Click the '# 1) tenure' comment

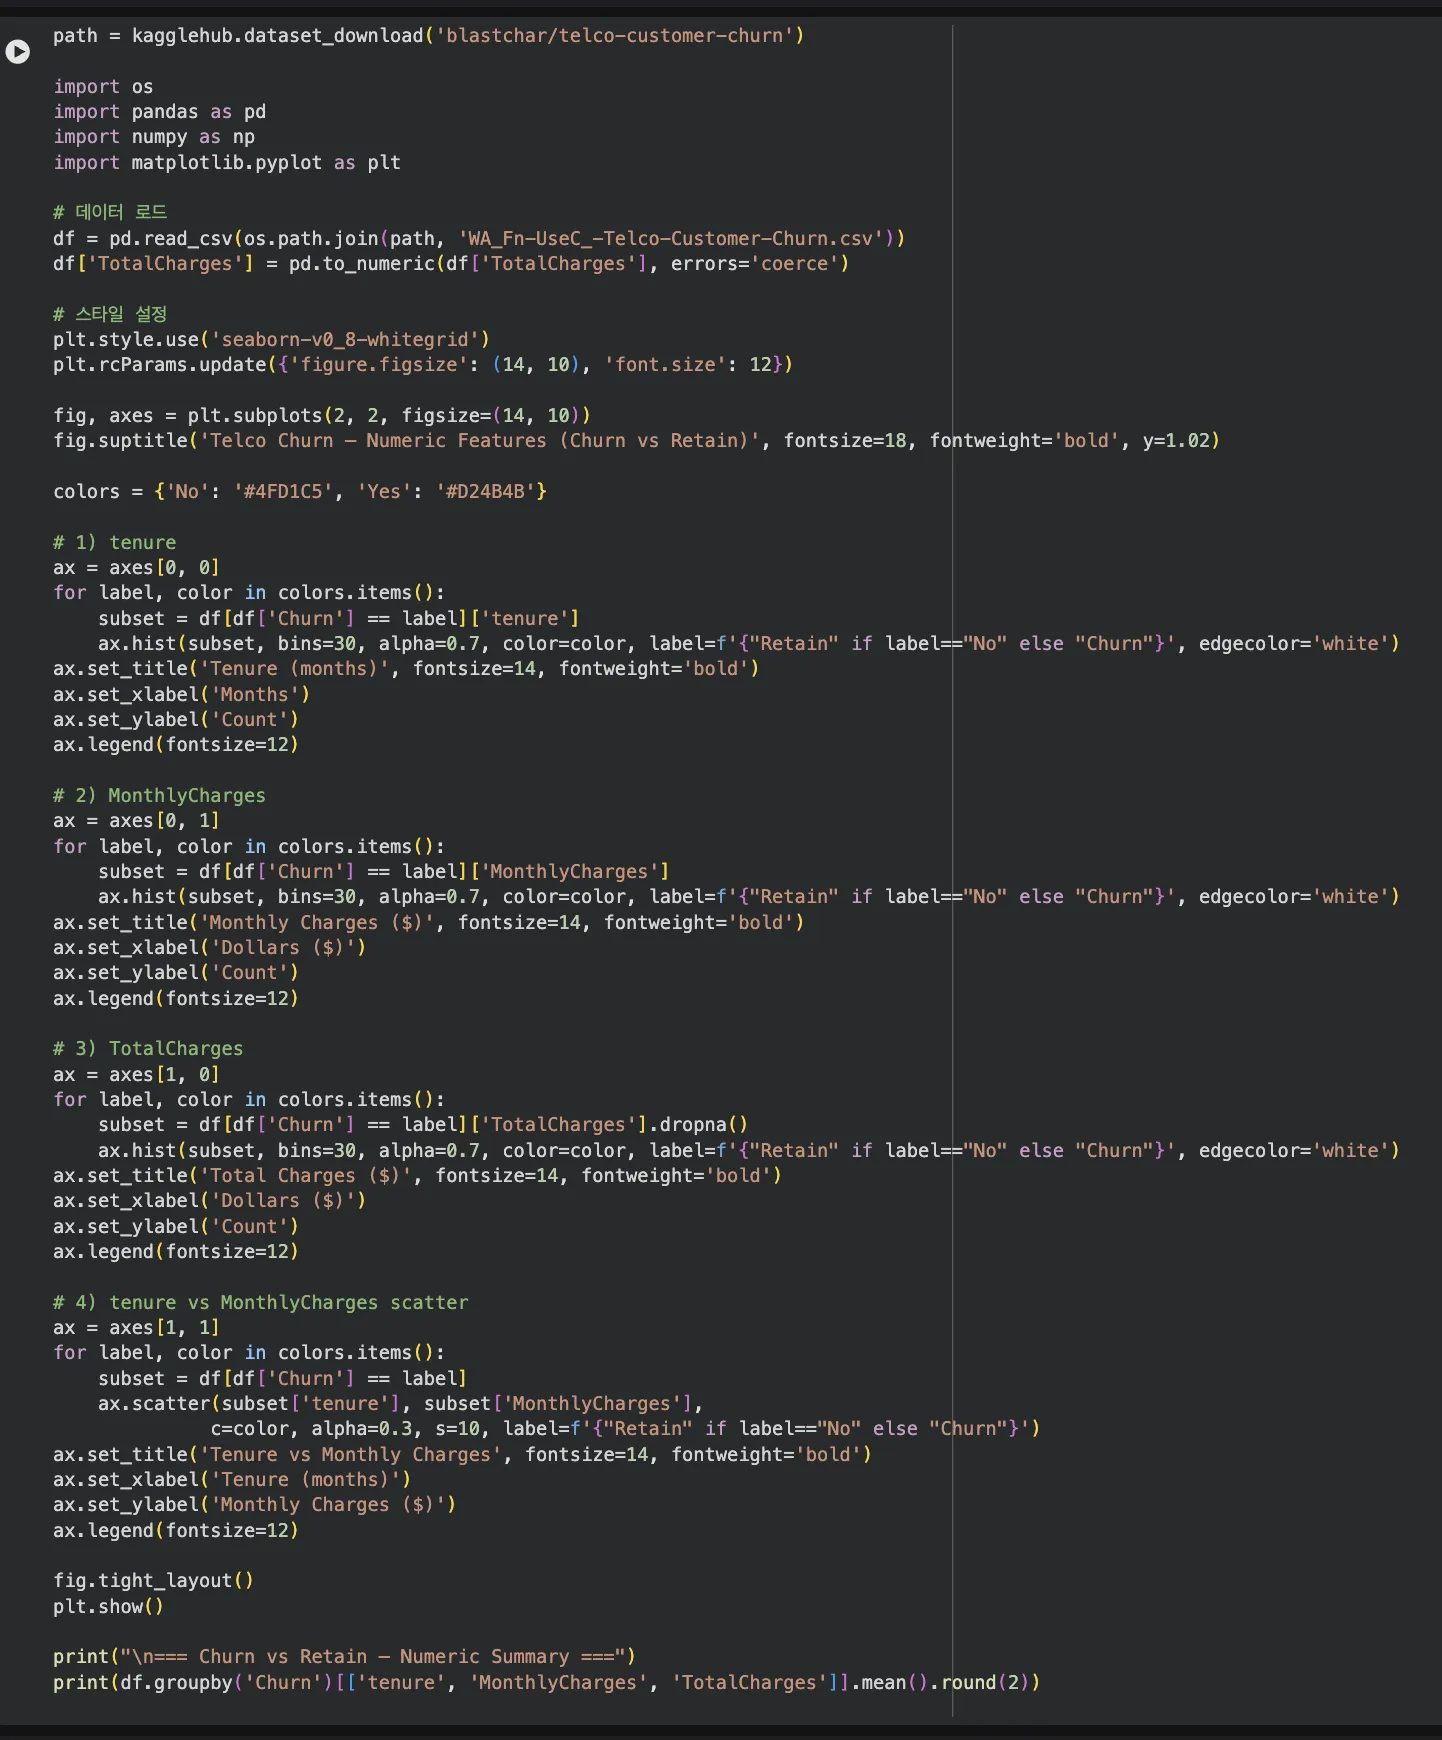[115, 543]
